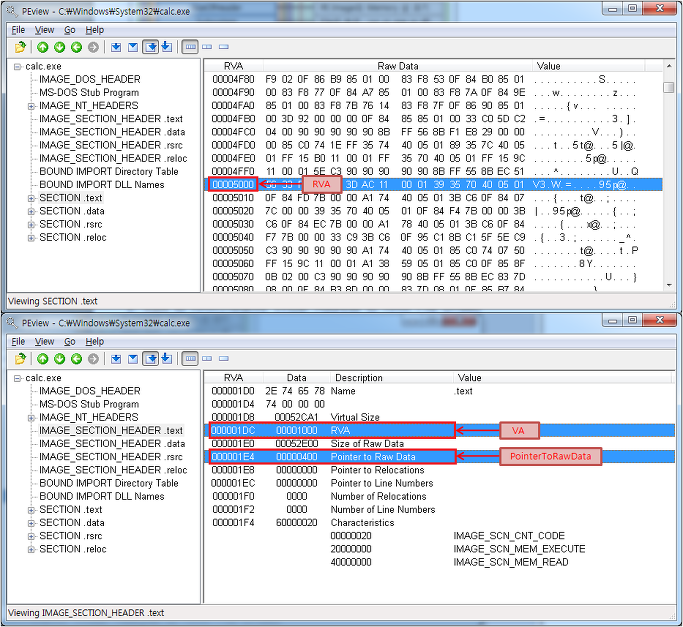Click the Open file icon in top PEview window
Viewport: 683px width, 627px height.
click(x=20, y=47)
